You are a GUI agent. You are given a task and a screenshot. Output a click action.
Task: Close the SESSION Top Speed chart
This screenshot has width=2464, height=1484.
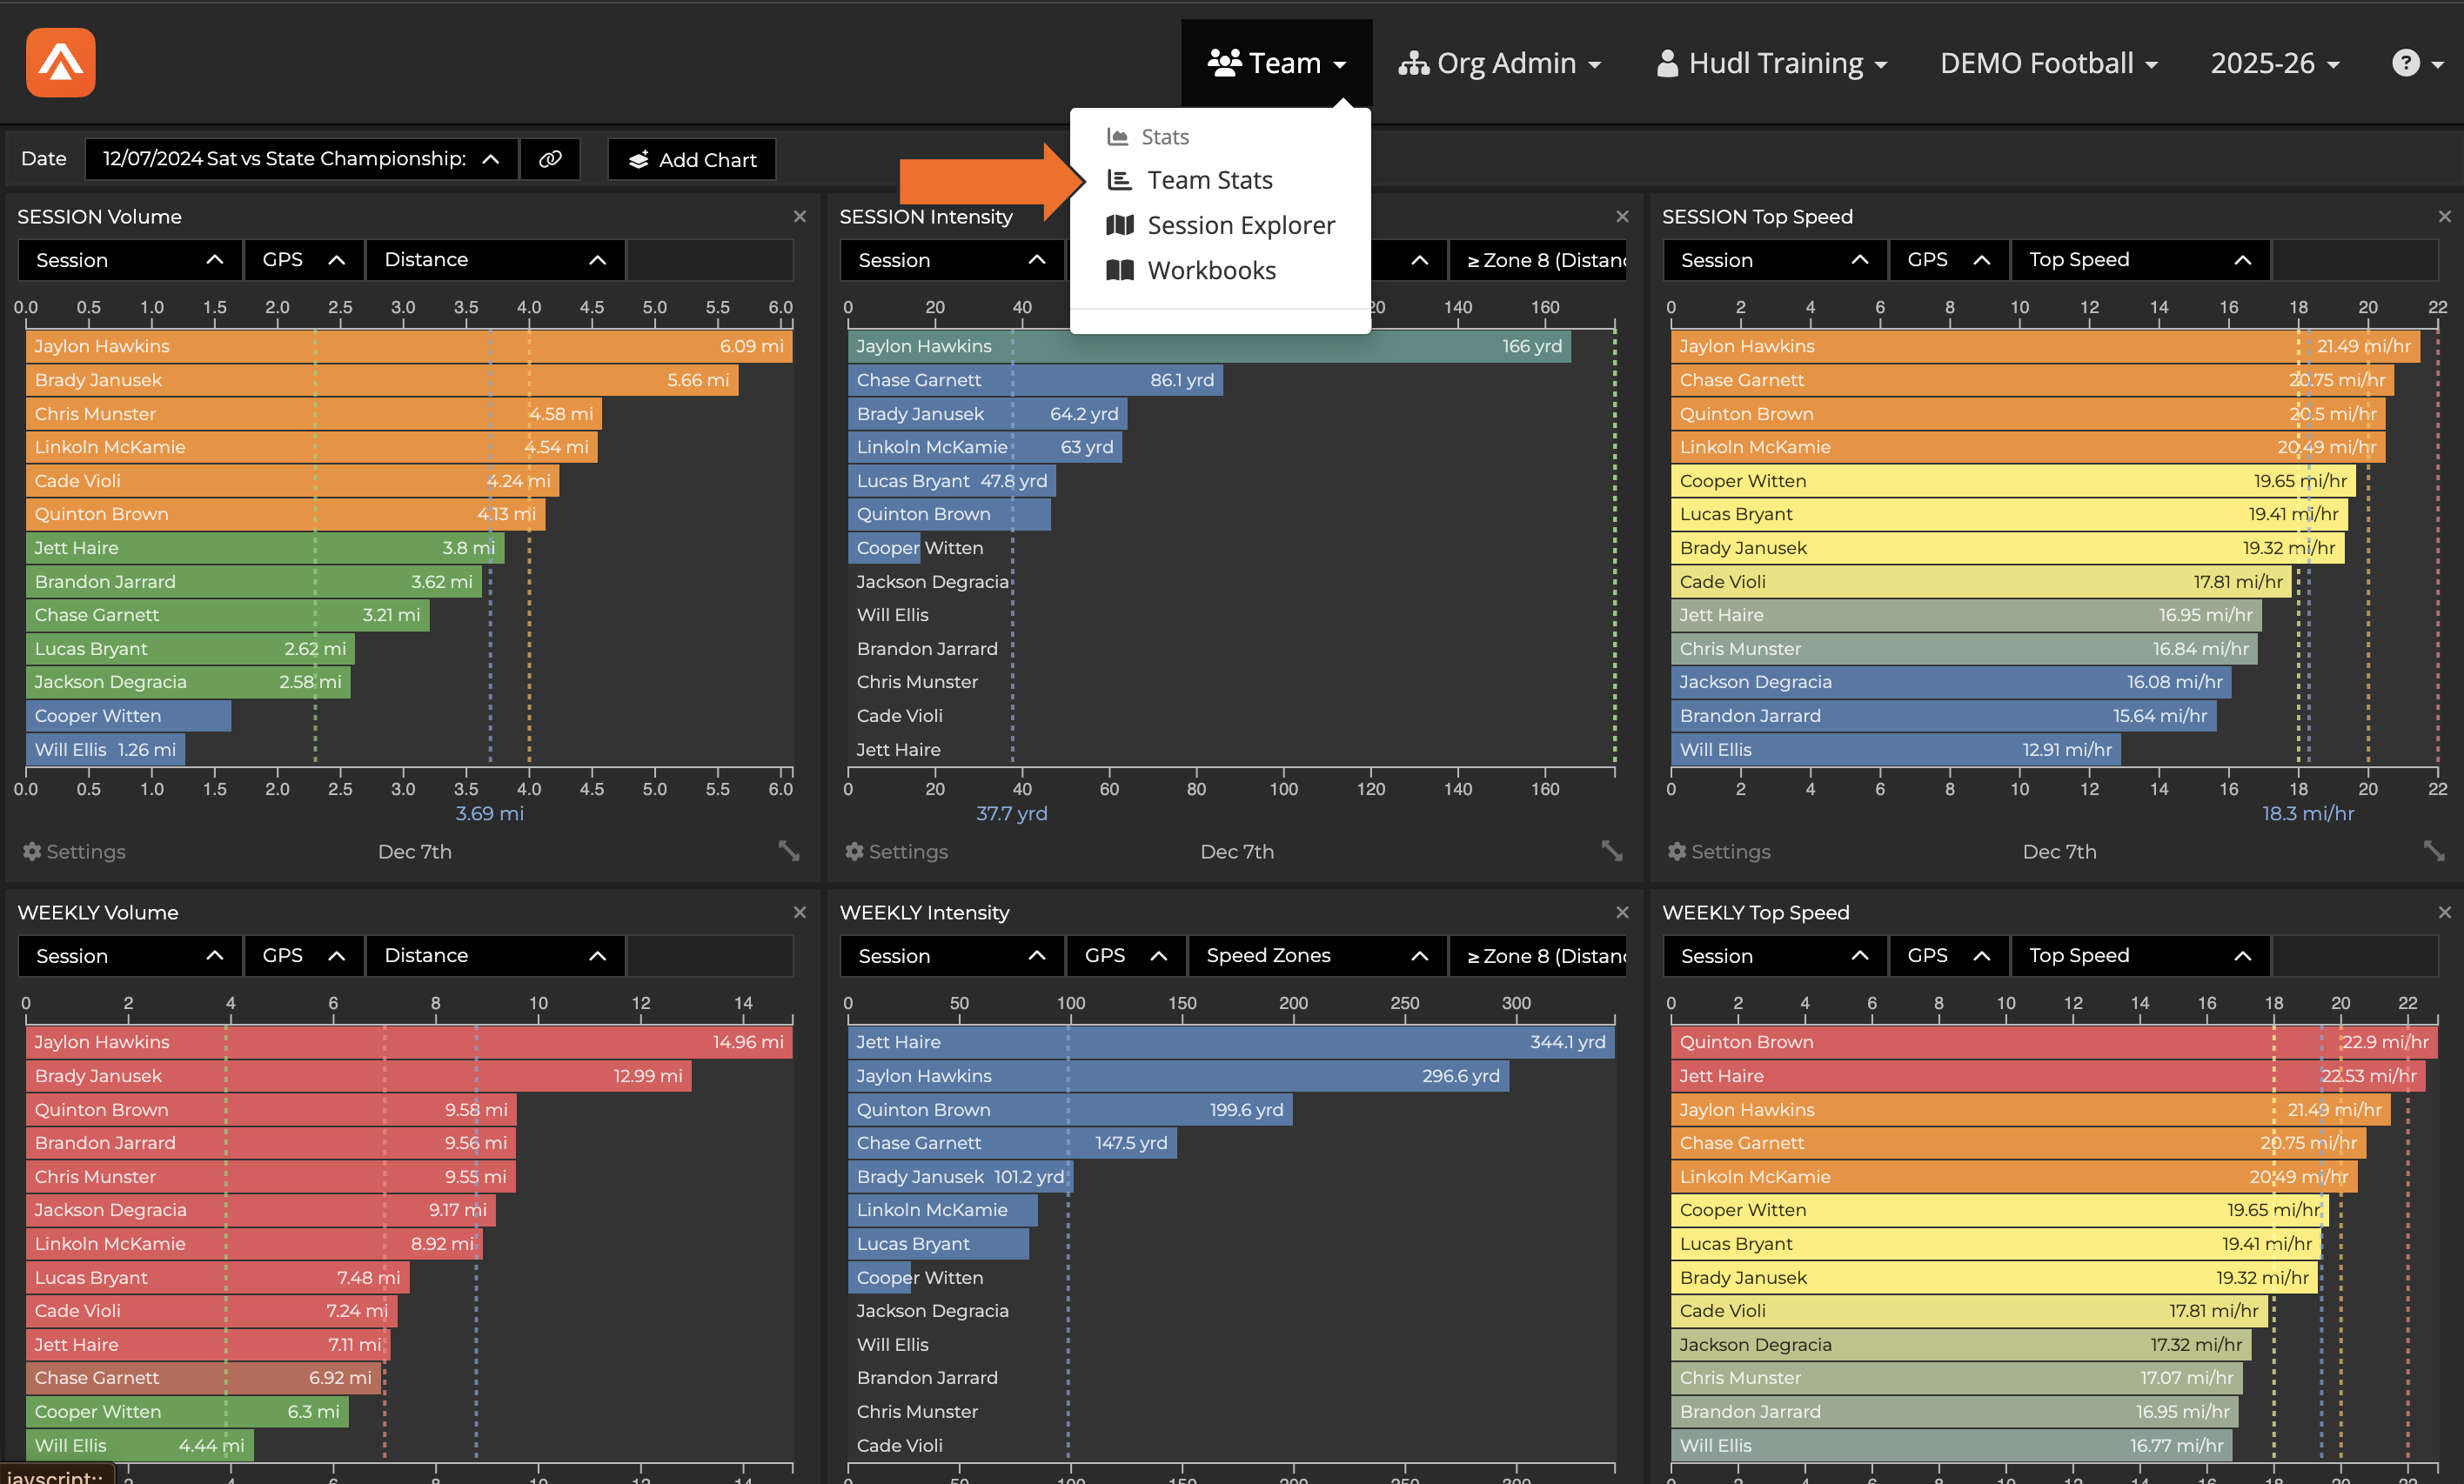click(x=2445, y=216)
